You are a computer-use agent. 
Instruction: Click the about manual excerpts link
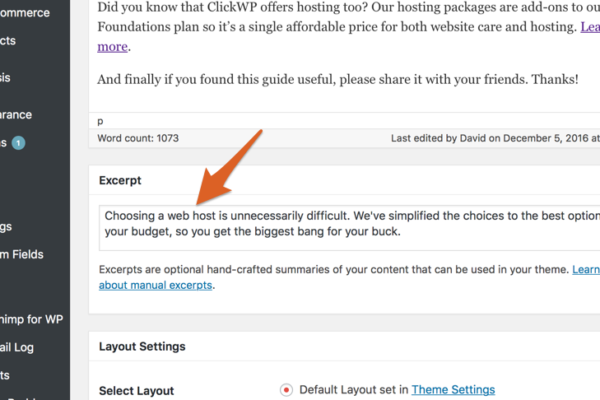[155, 285]
